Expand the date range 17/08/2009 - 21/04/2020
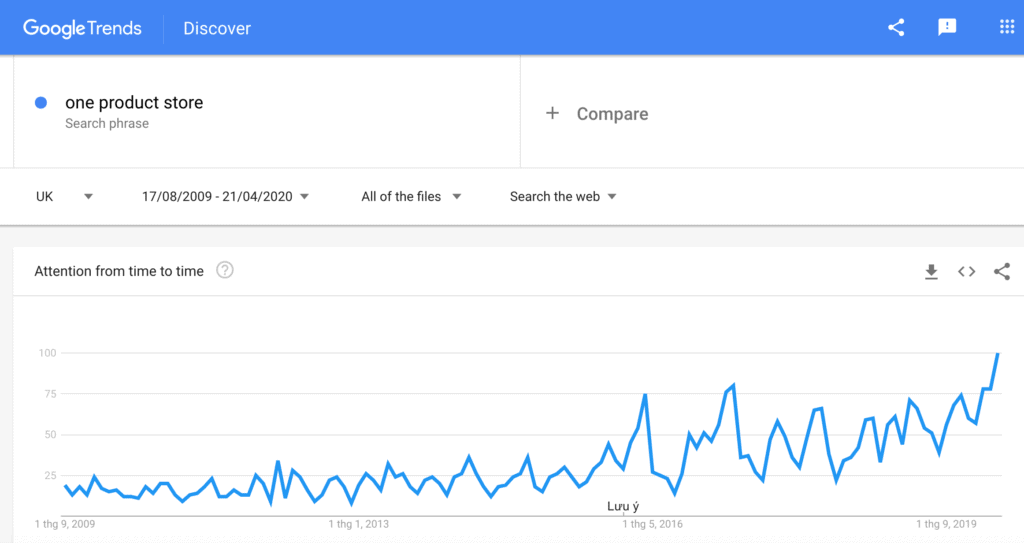This screenshot has width=1024, height=543. pyautogui.click(x=225, y=197)
